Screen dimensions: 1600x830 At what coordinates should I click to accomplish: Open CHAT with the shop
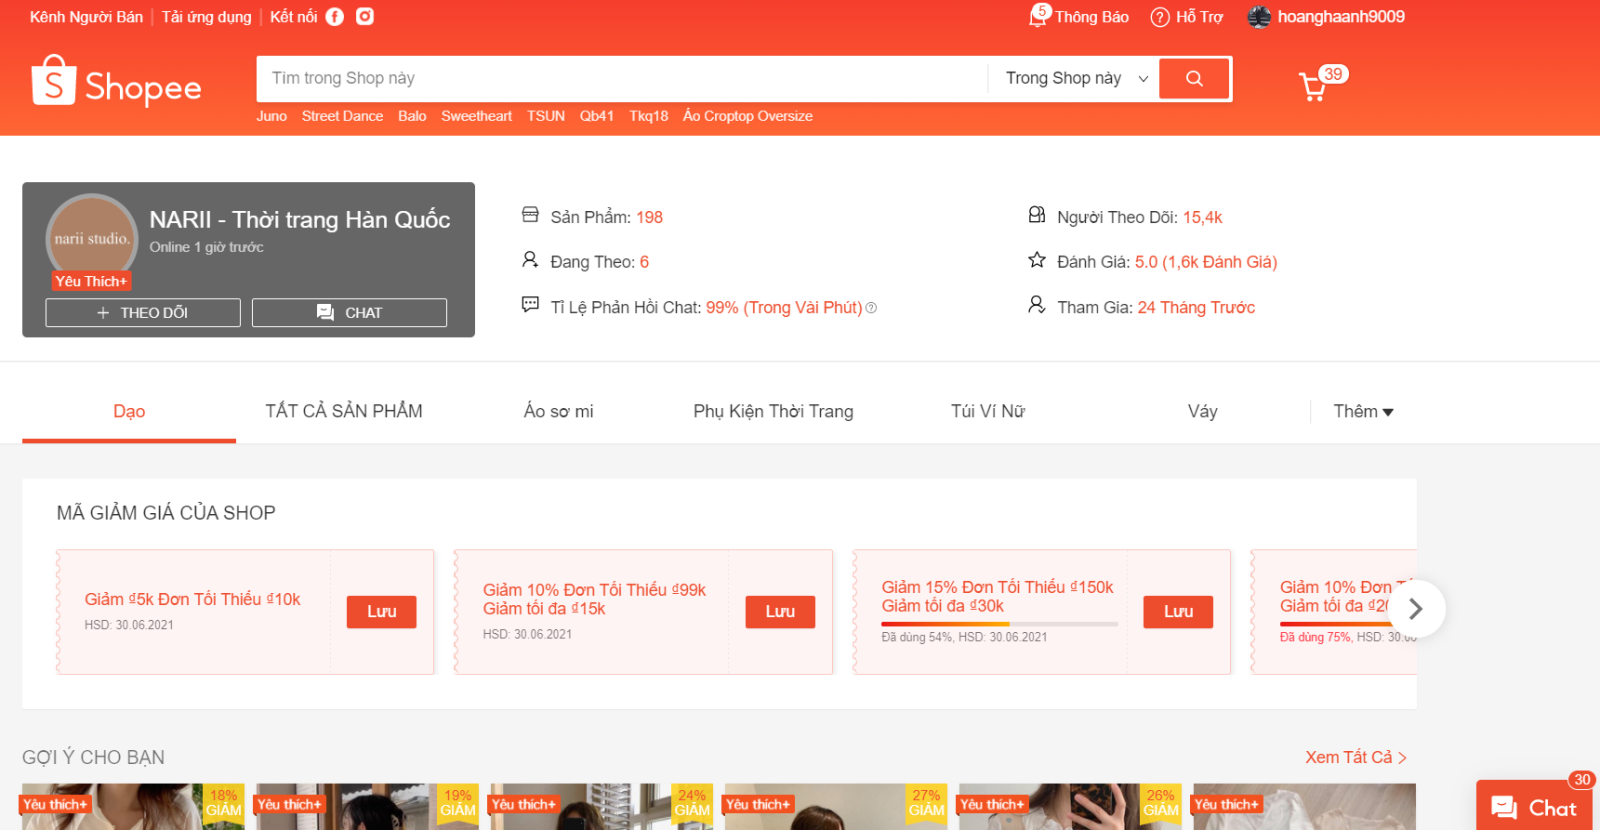point(349,313)
